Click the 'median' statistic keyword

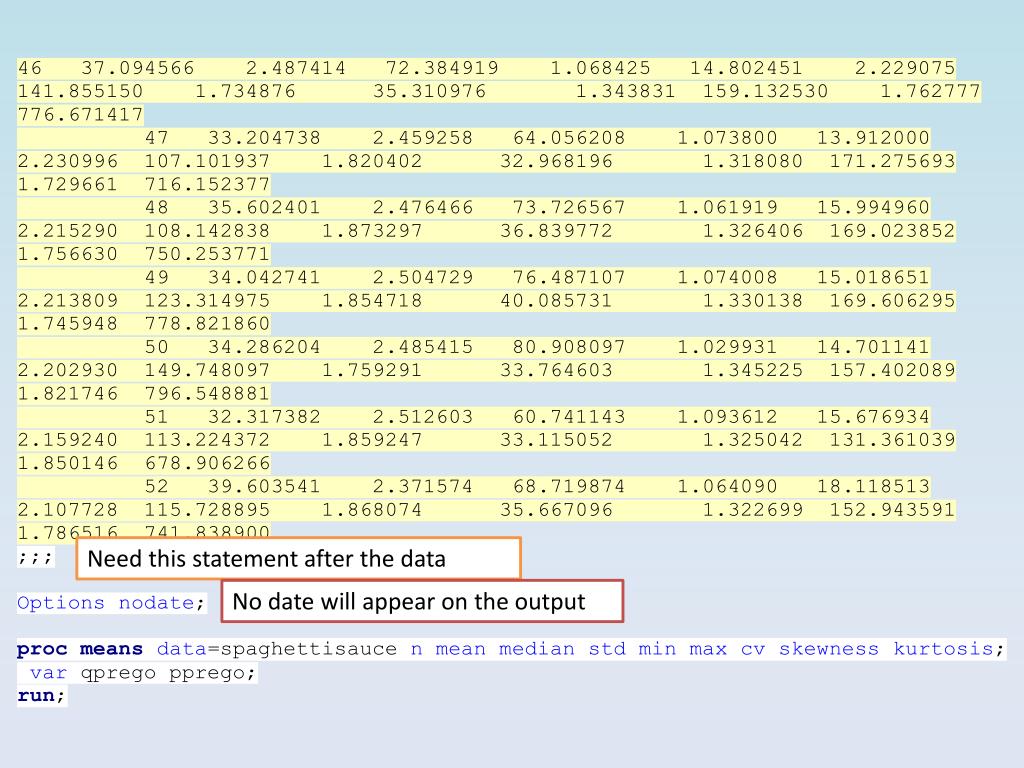coord(537,649)
